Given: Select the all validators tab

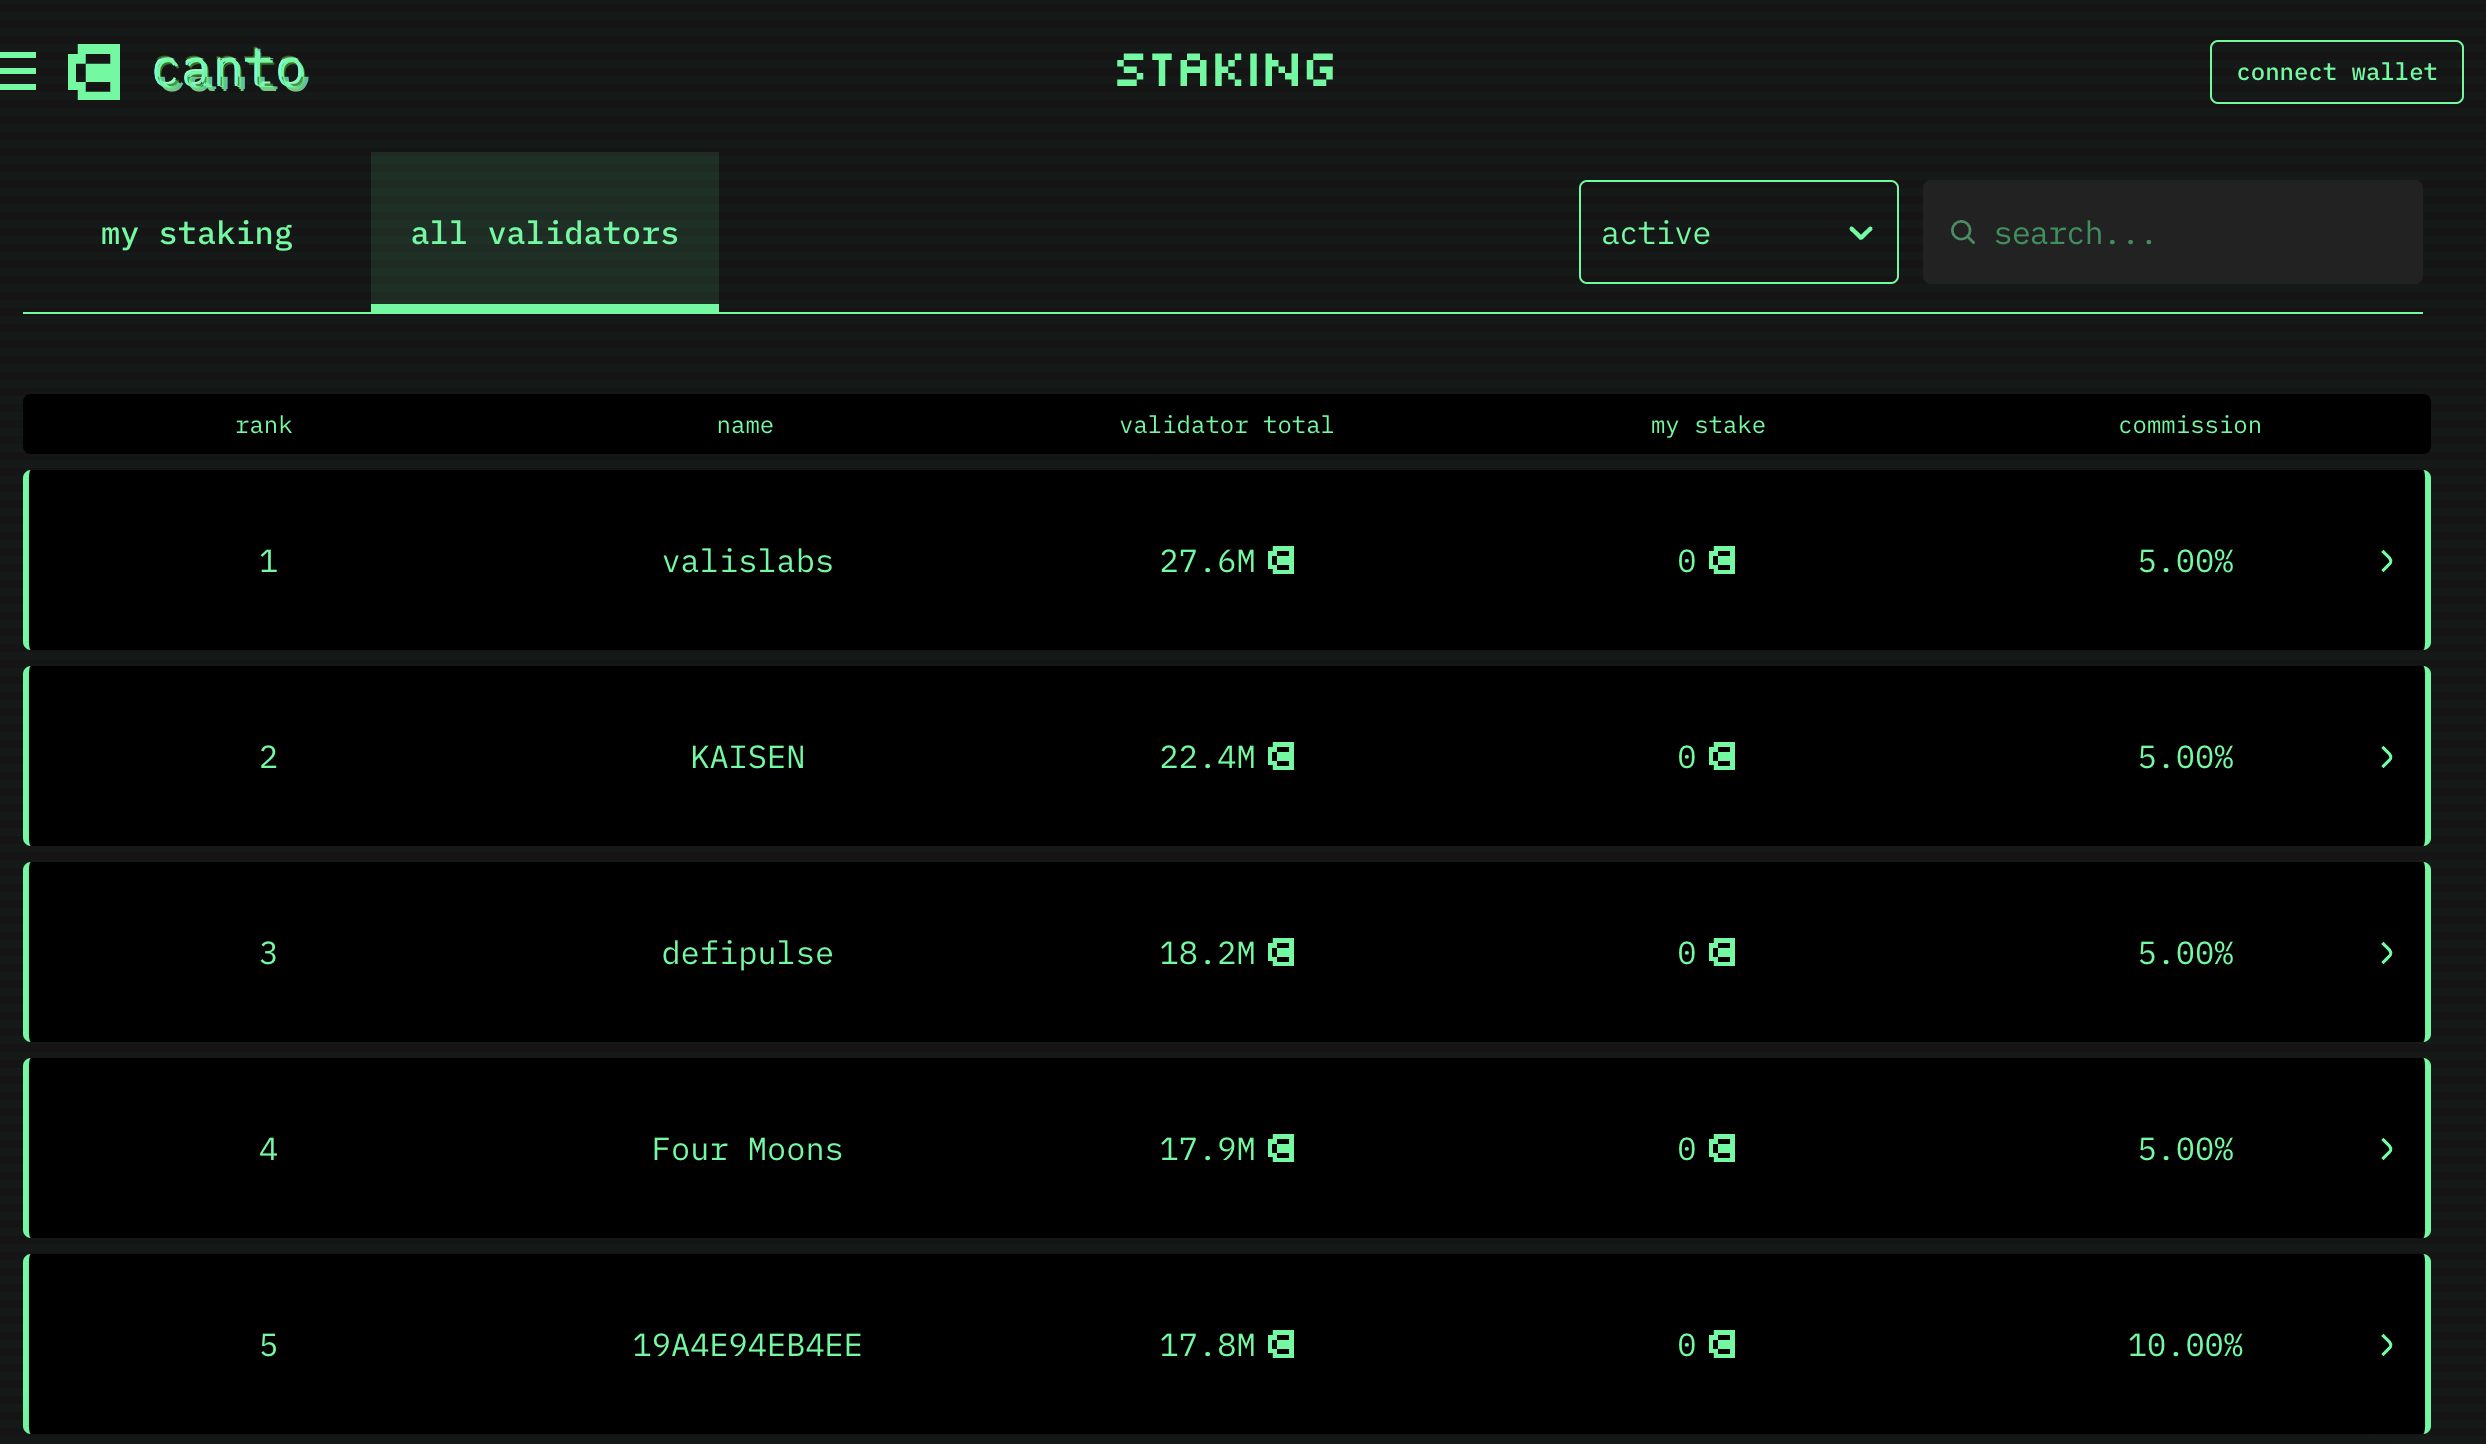Looking at the screenshot, I should (544, 233).
